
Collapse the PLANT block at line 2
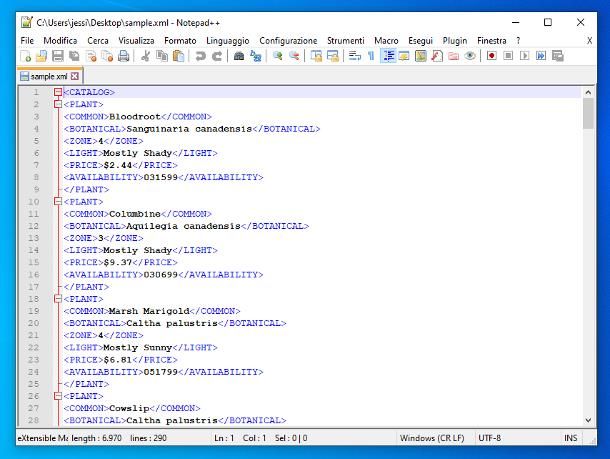(58, 104)
